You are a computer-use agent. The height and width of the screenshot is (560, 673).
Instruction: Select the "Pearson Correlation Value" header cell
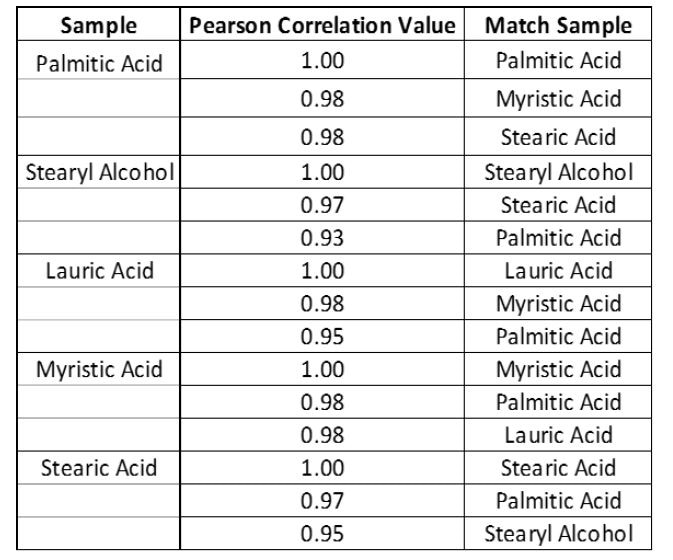pyautogui.click(x=323, y=26)
